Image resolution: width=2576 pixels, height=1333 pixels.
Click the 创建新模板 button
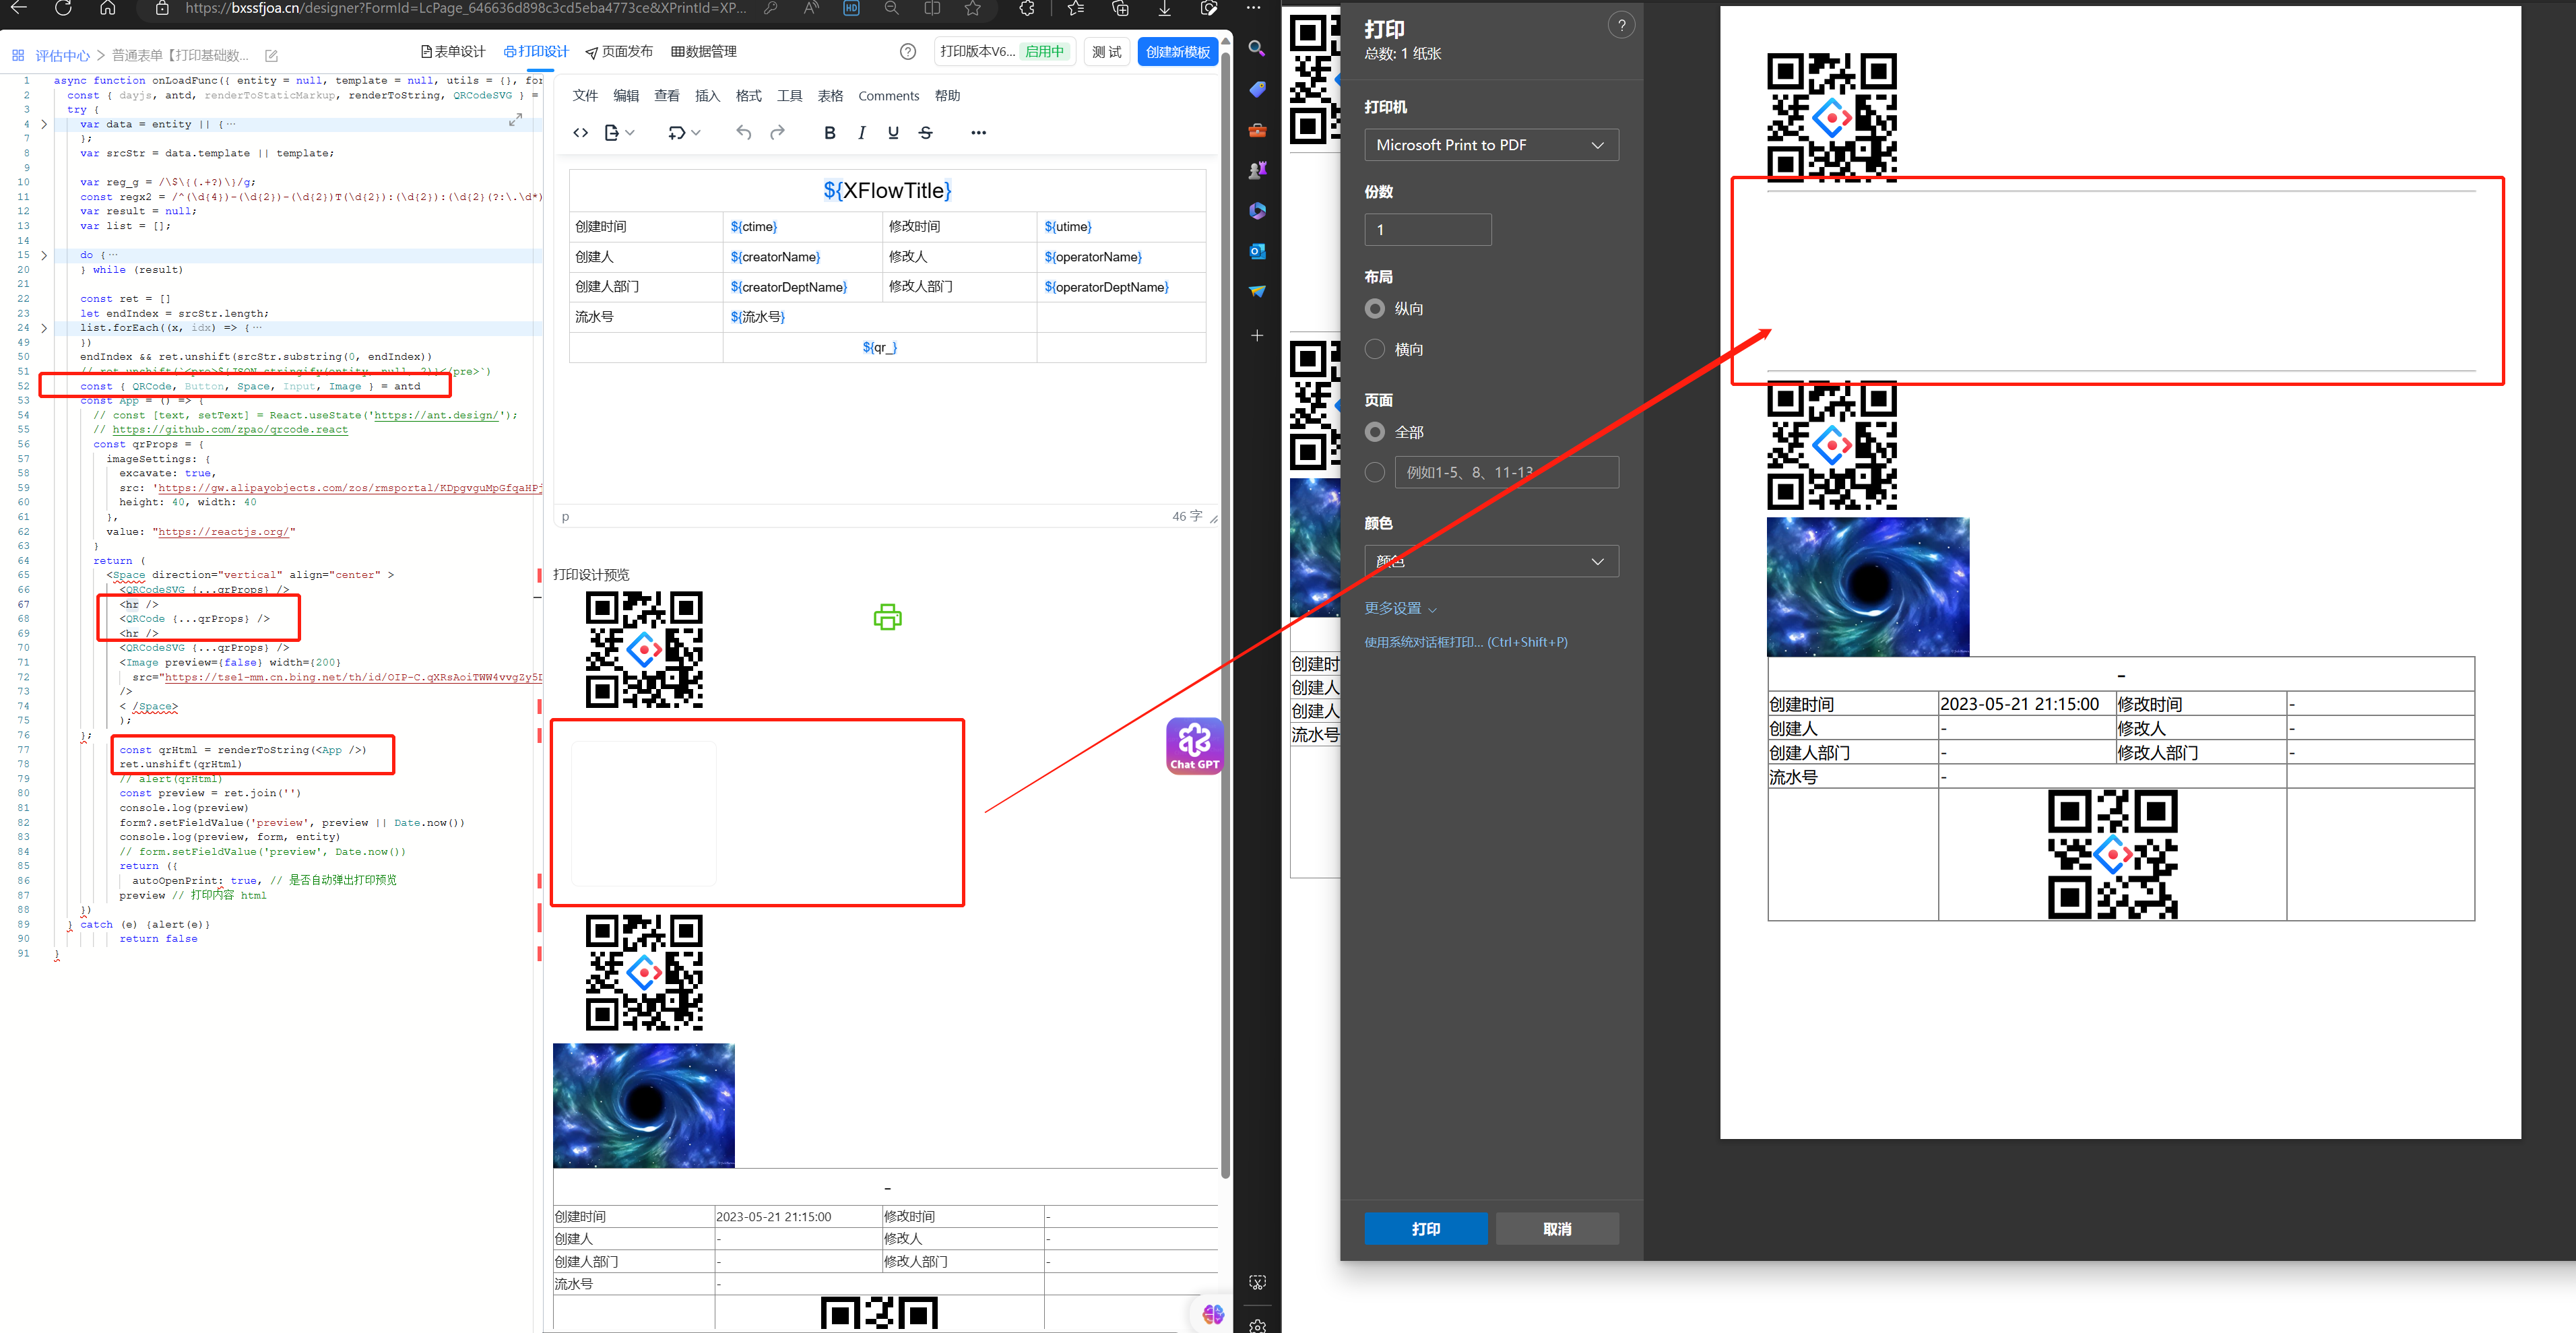[1178, 51]
